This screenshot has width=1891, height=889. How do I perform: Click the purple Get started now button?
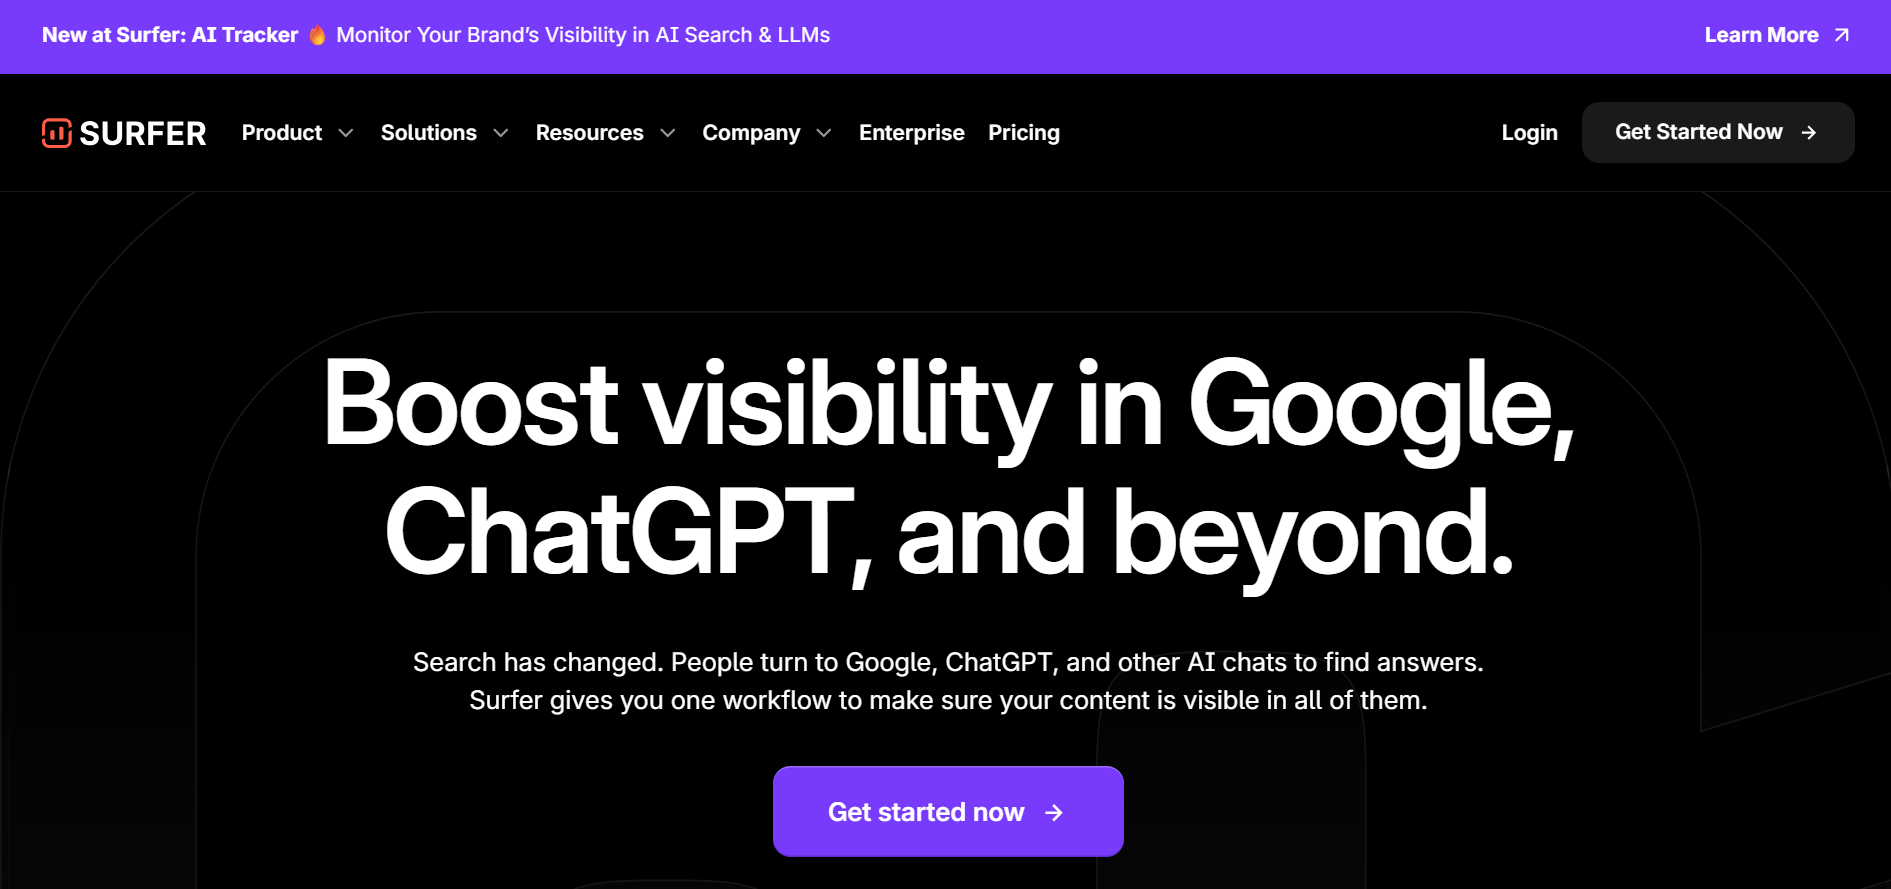point(948,812)
